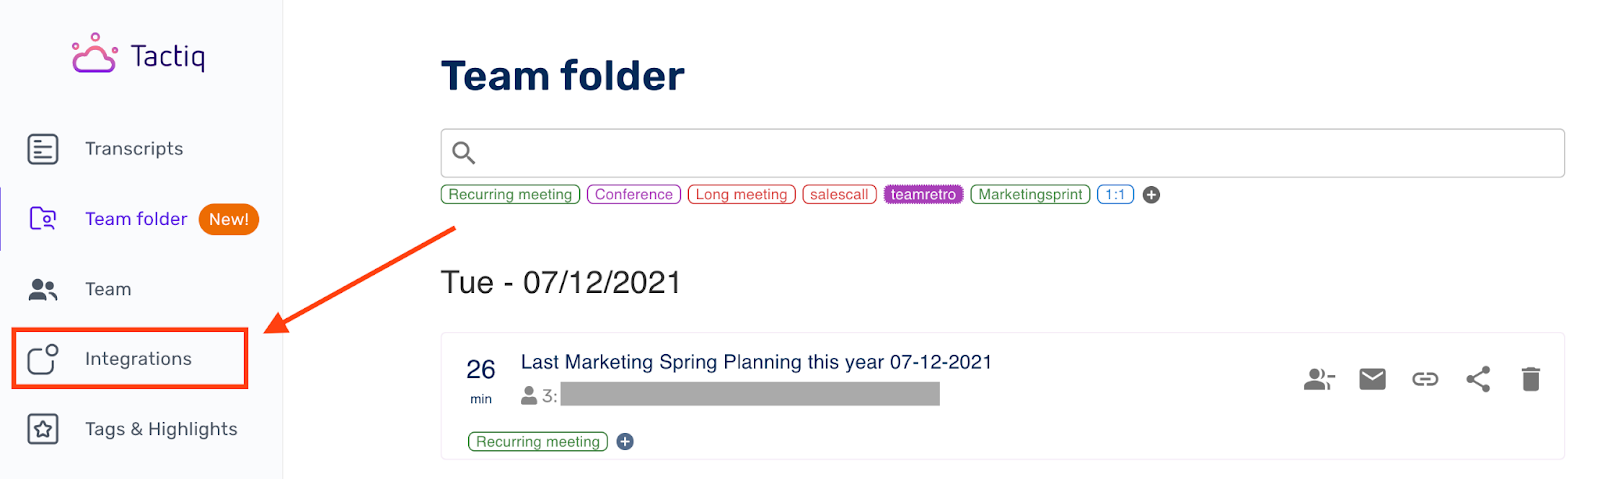
Task: Delete the meeting with trash icon
Action: click(x=1530, y=379)
